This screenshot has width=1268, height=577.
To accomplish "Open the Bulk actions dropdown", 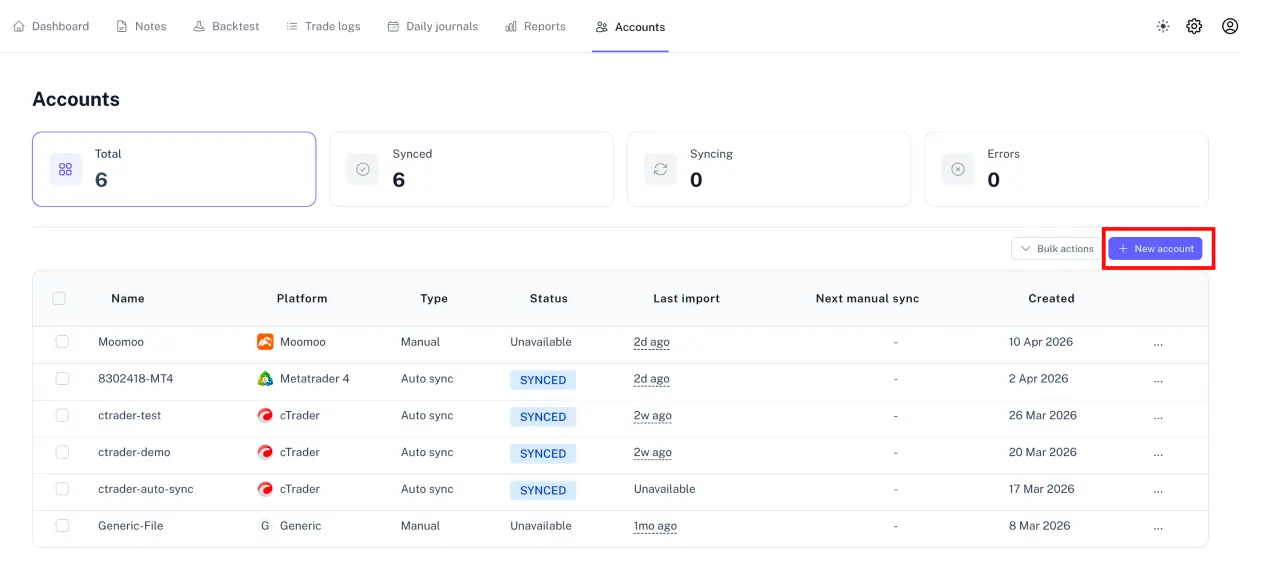I will (x=1054, y=248).
